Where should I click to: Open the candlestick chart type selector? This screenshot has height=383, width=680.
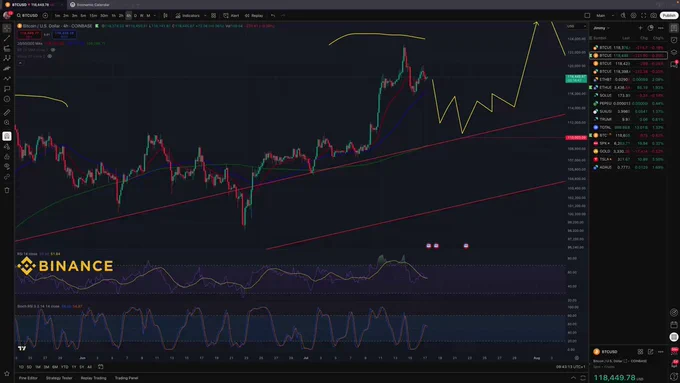pyautogui.click(x=165, y=16)
